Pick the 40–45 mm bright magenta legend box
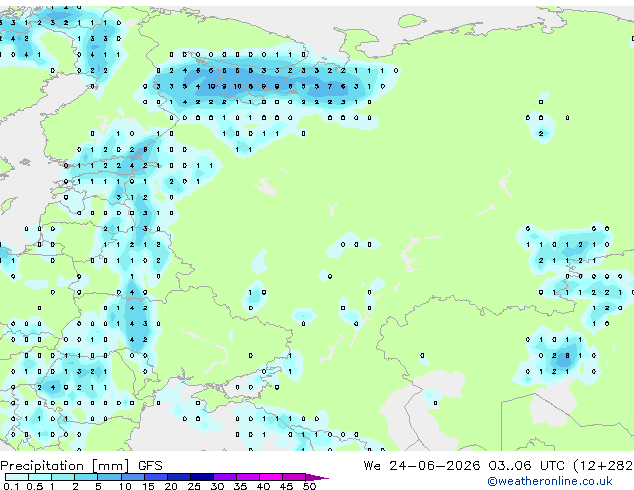Image resolution: width=634 pixels, height=490 pixels. (x=271, y=477)
